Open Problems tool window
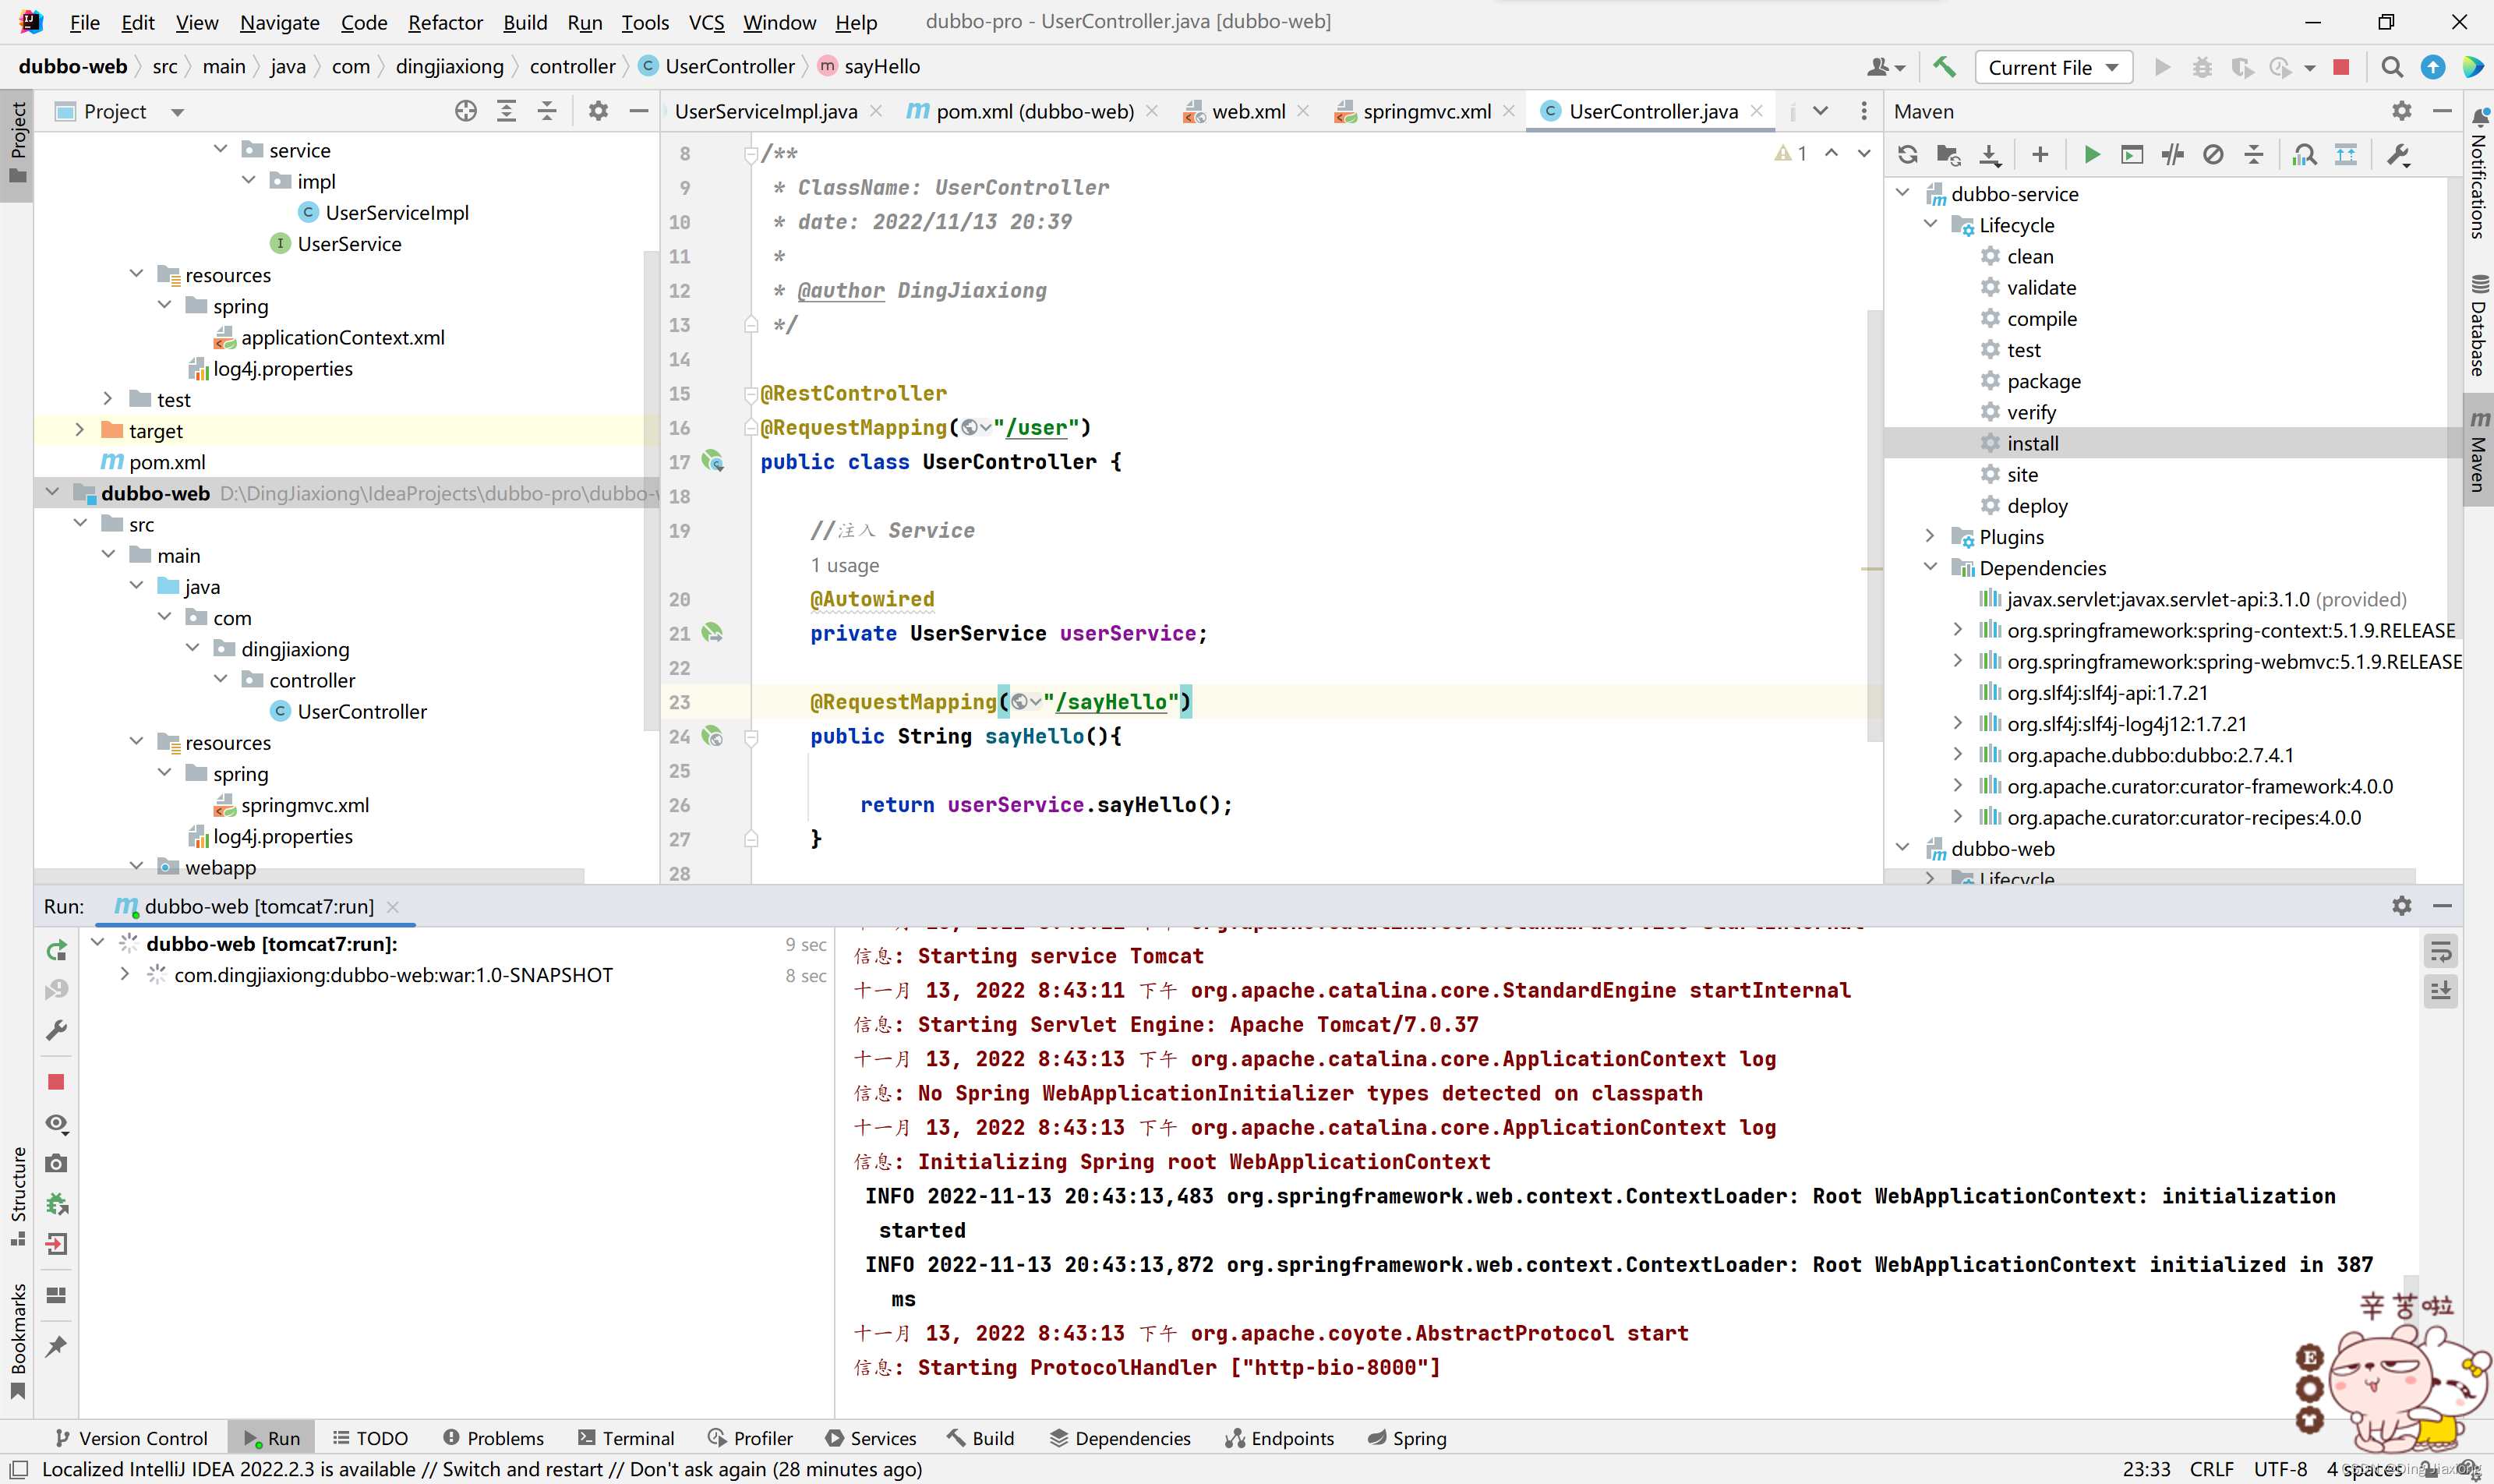 click(494, 1438)
